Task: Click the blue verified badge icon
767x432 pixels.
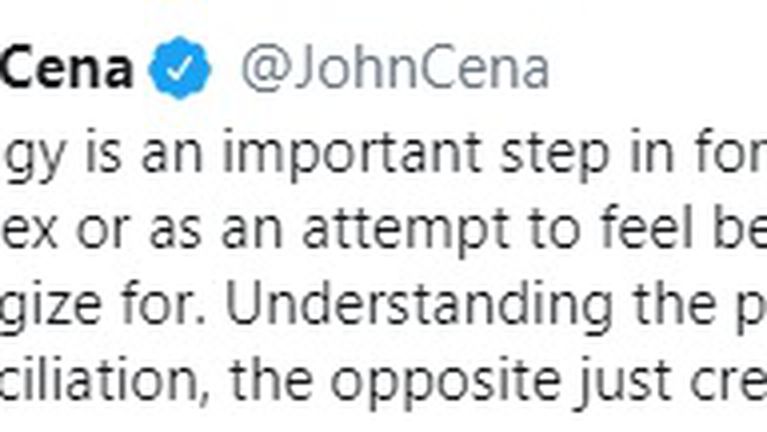Action: [180, 68]
